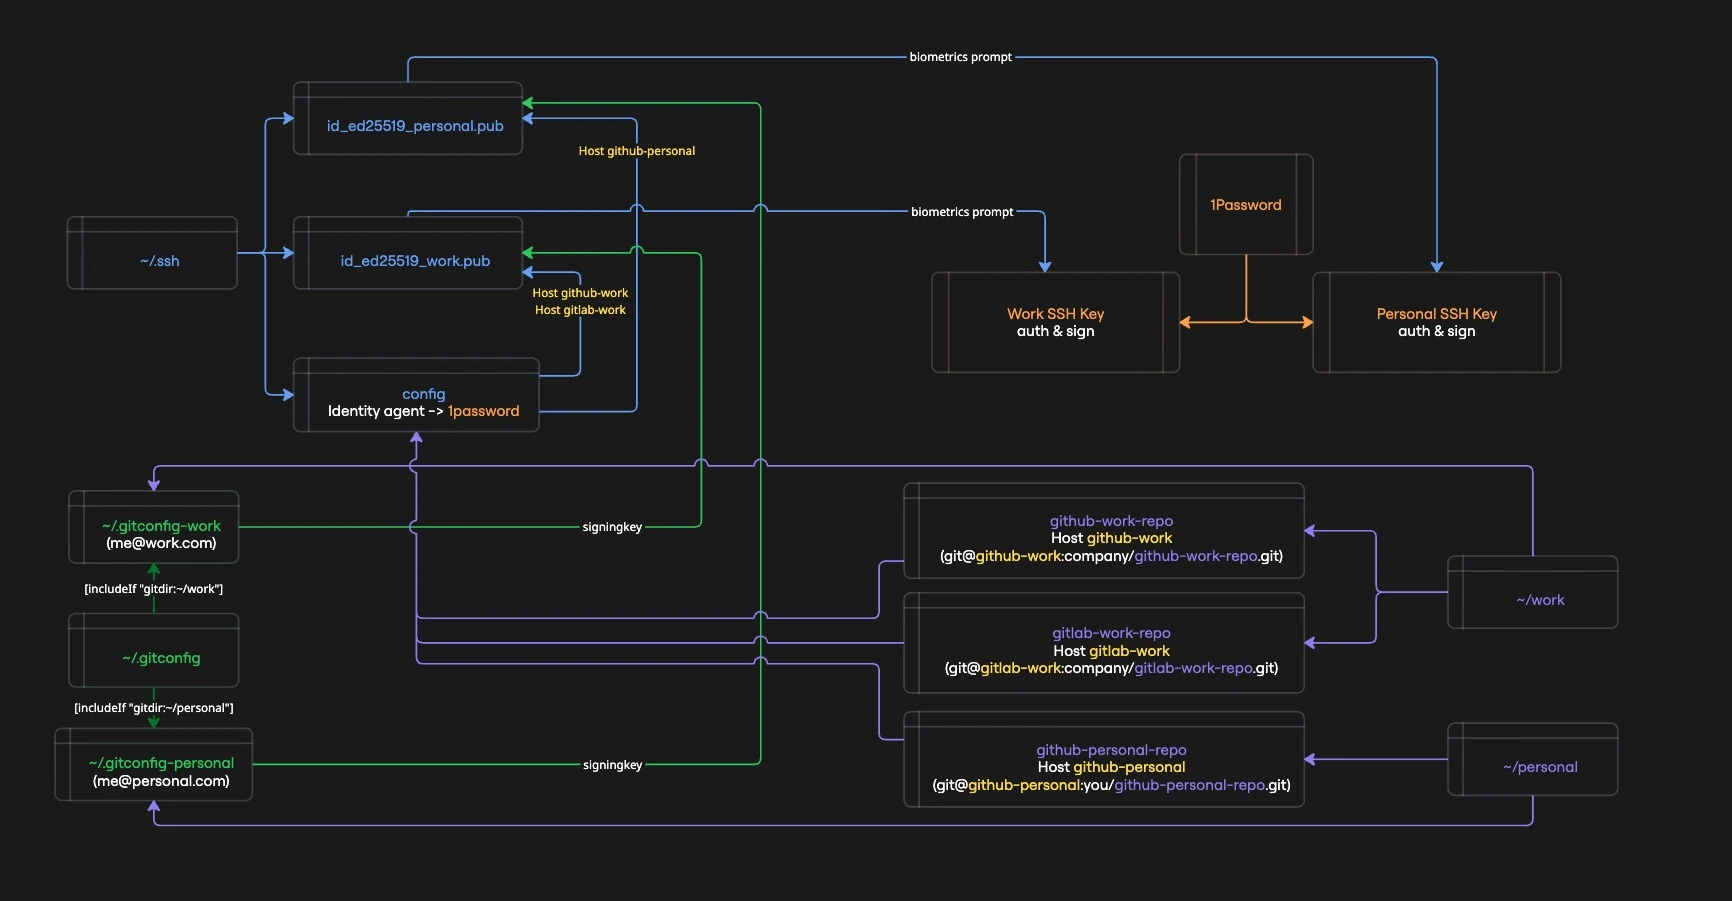Screen dimensions: 1732x901
Task: Select the config Identity agent node
Action: 416,395
